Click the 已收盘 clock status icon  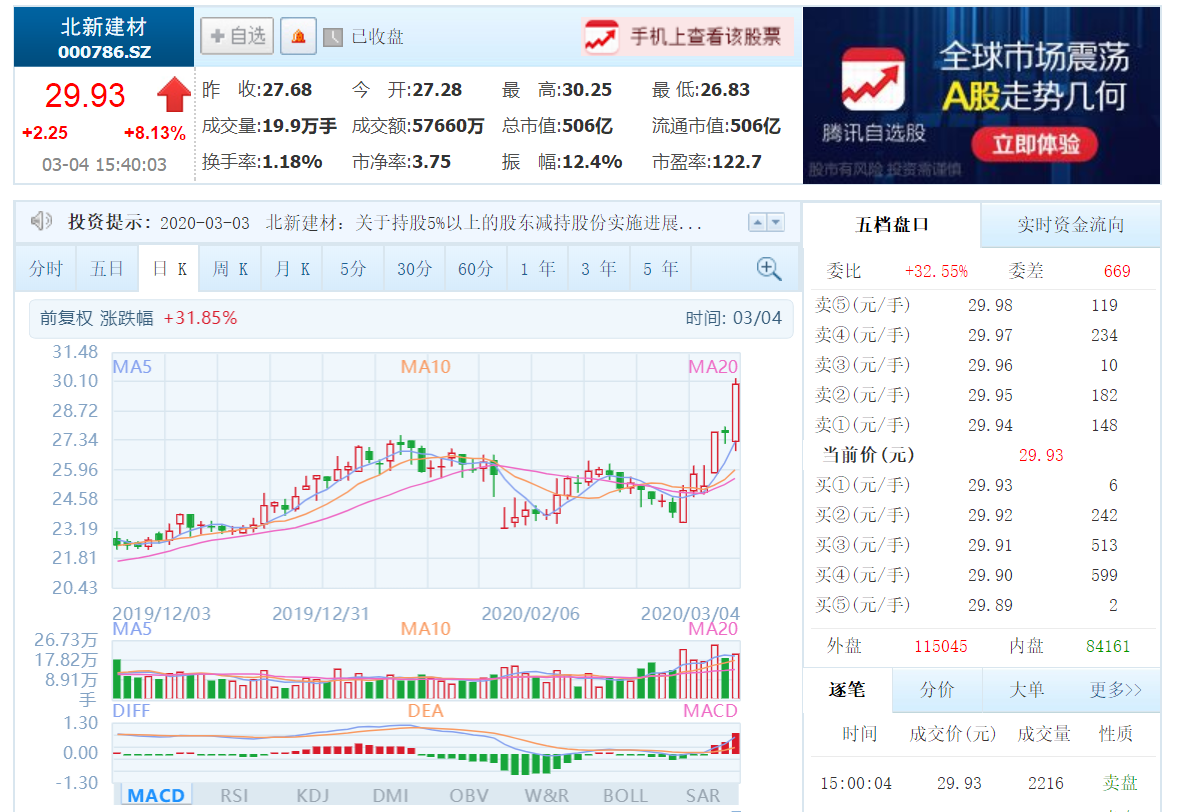pos(333,37)
